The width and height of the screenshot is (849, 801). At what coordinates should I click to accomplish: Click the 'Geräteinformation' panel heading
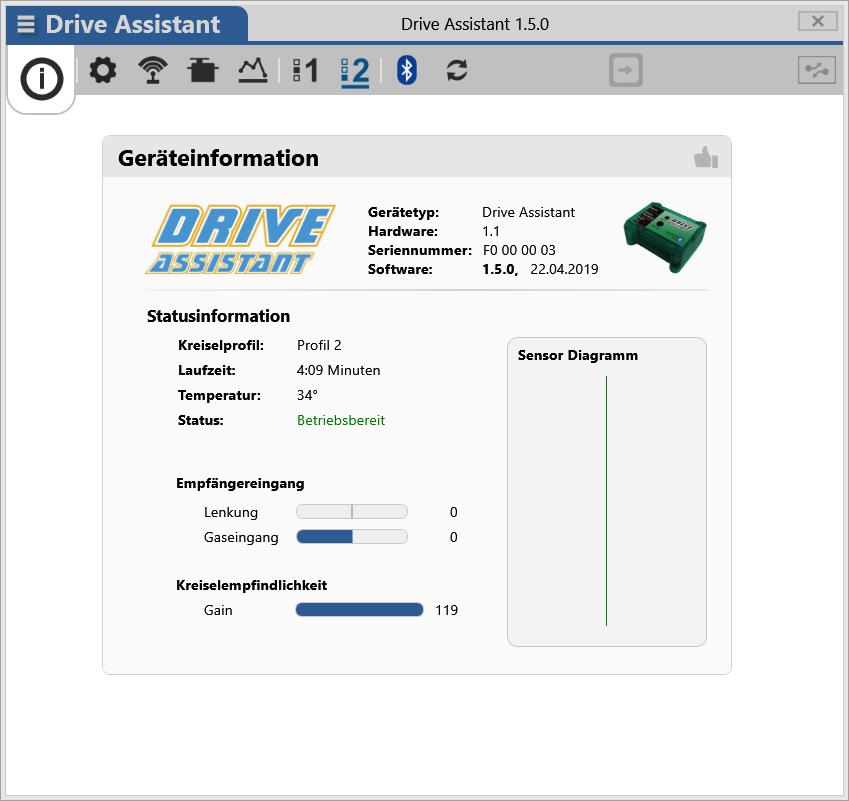pyautogui.click(x=218, y=158)
